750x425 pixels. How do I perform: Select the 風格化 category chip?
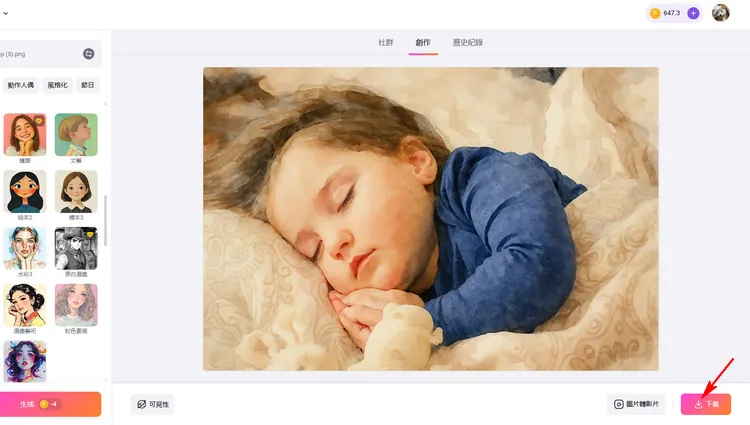pyautogui.click(x=57, y=85)
